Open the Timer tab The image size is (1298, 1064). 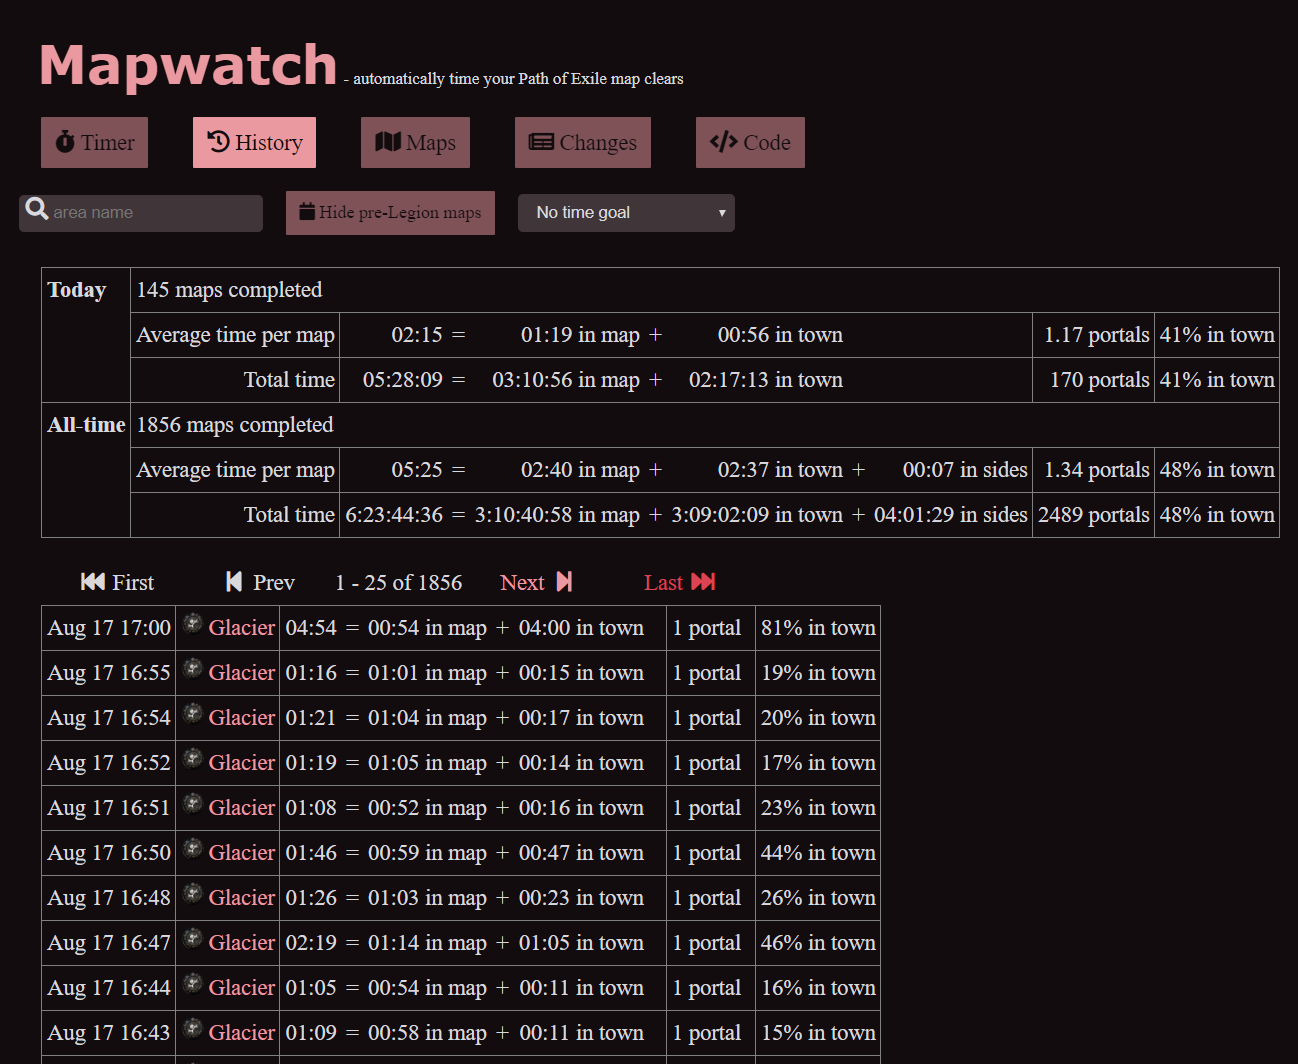point(94,142)
